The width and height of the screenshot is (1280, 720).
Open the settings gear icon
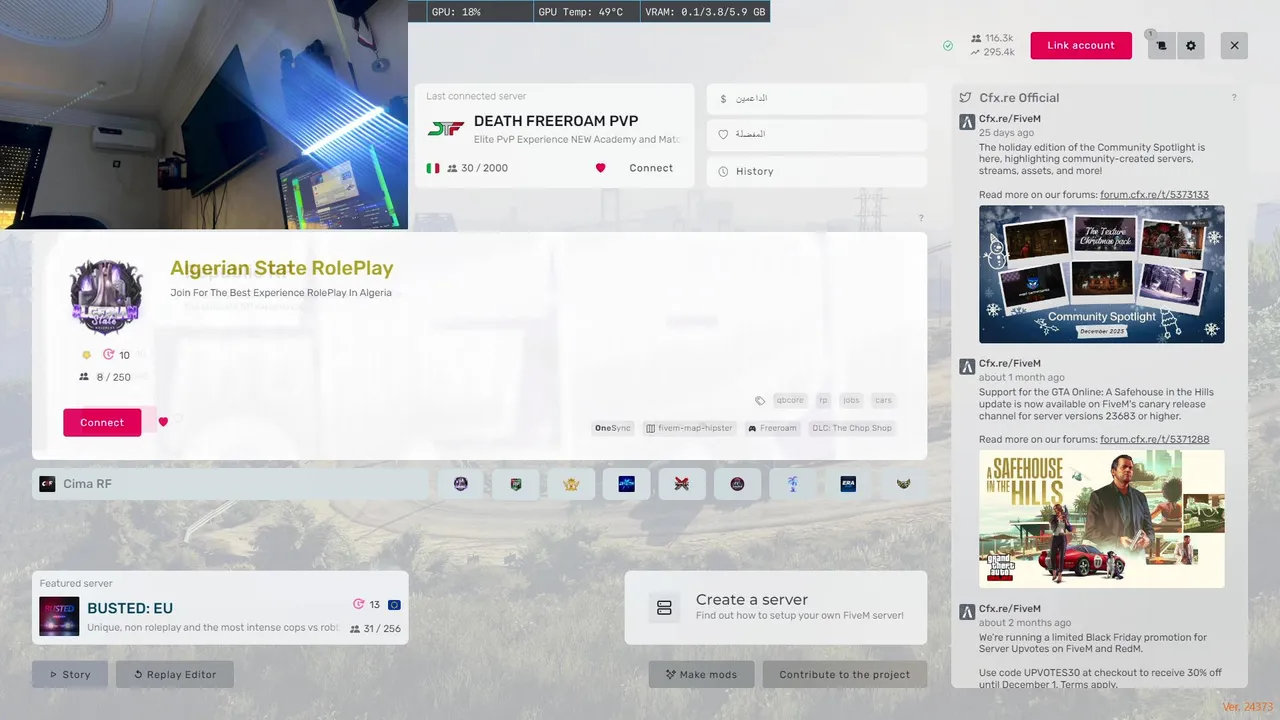point(1191,46)
